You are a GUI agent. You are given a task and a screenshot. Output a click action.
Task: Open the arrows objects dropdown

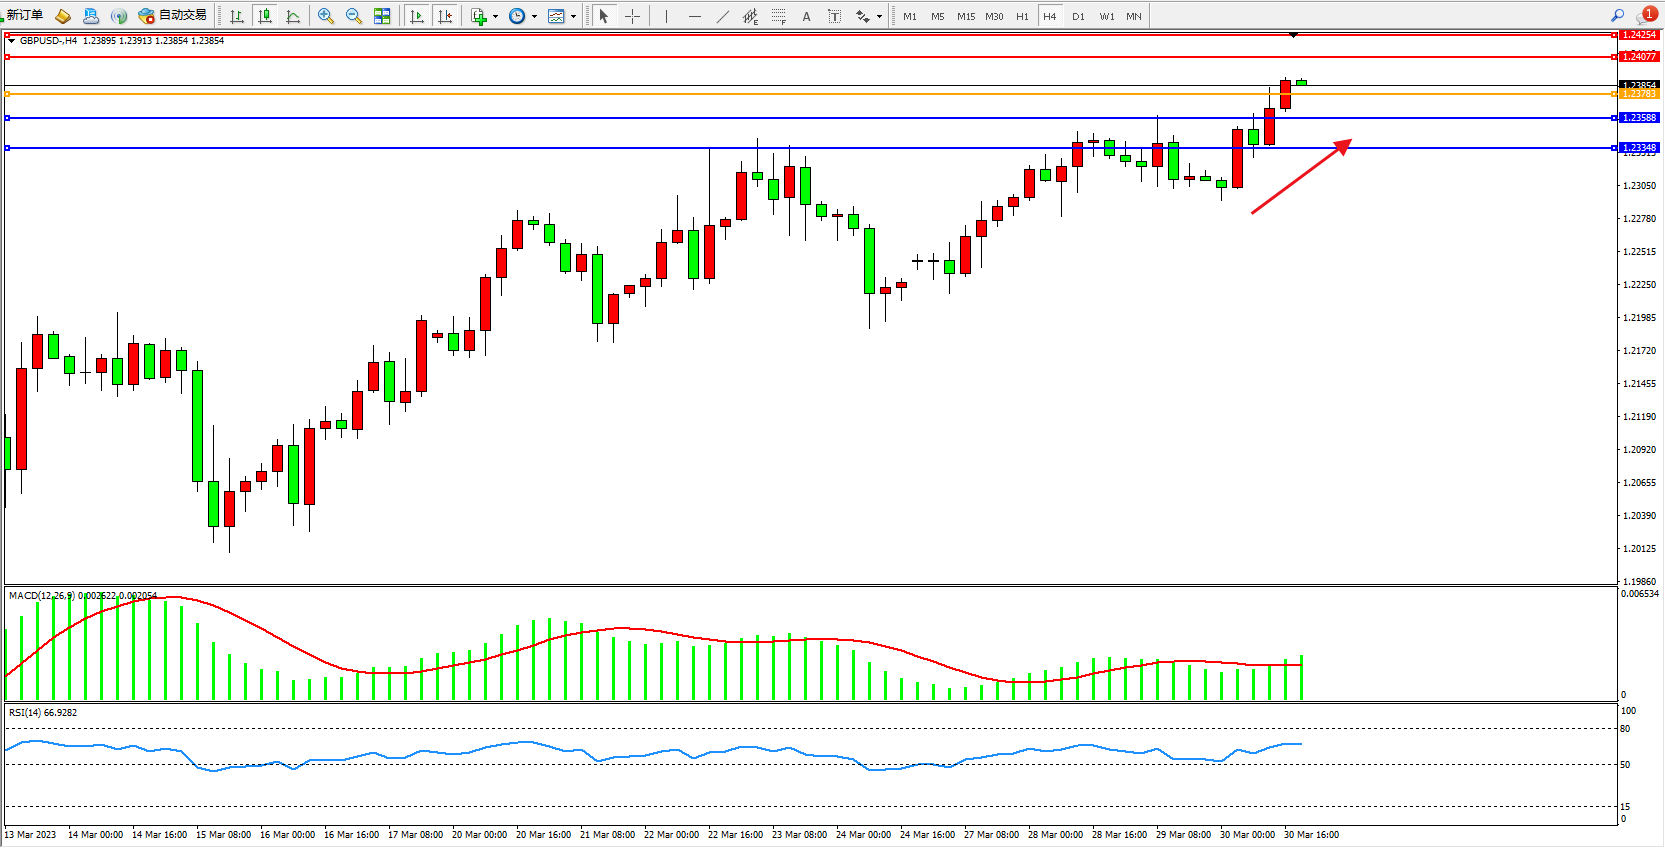[879, 16]
